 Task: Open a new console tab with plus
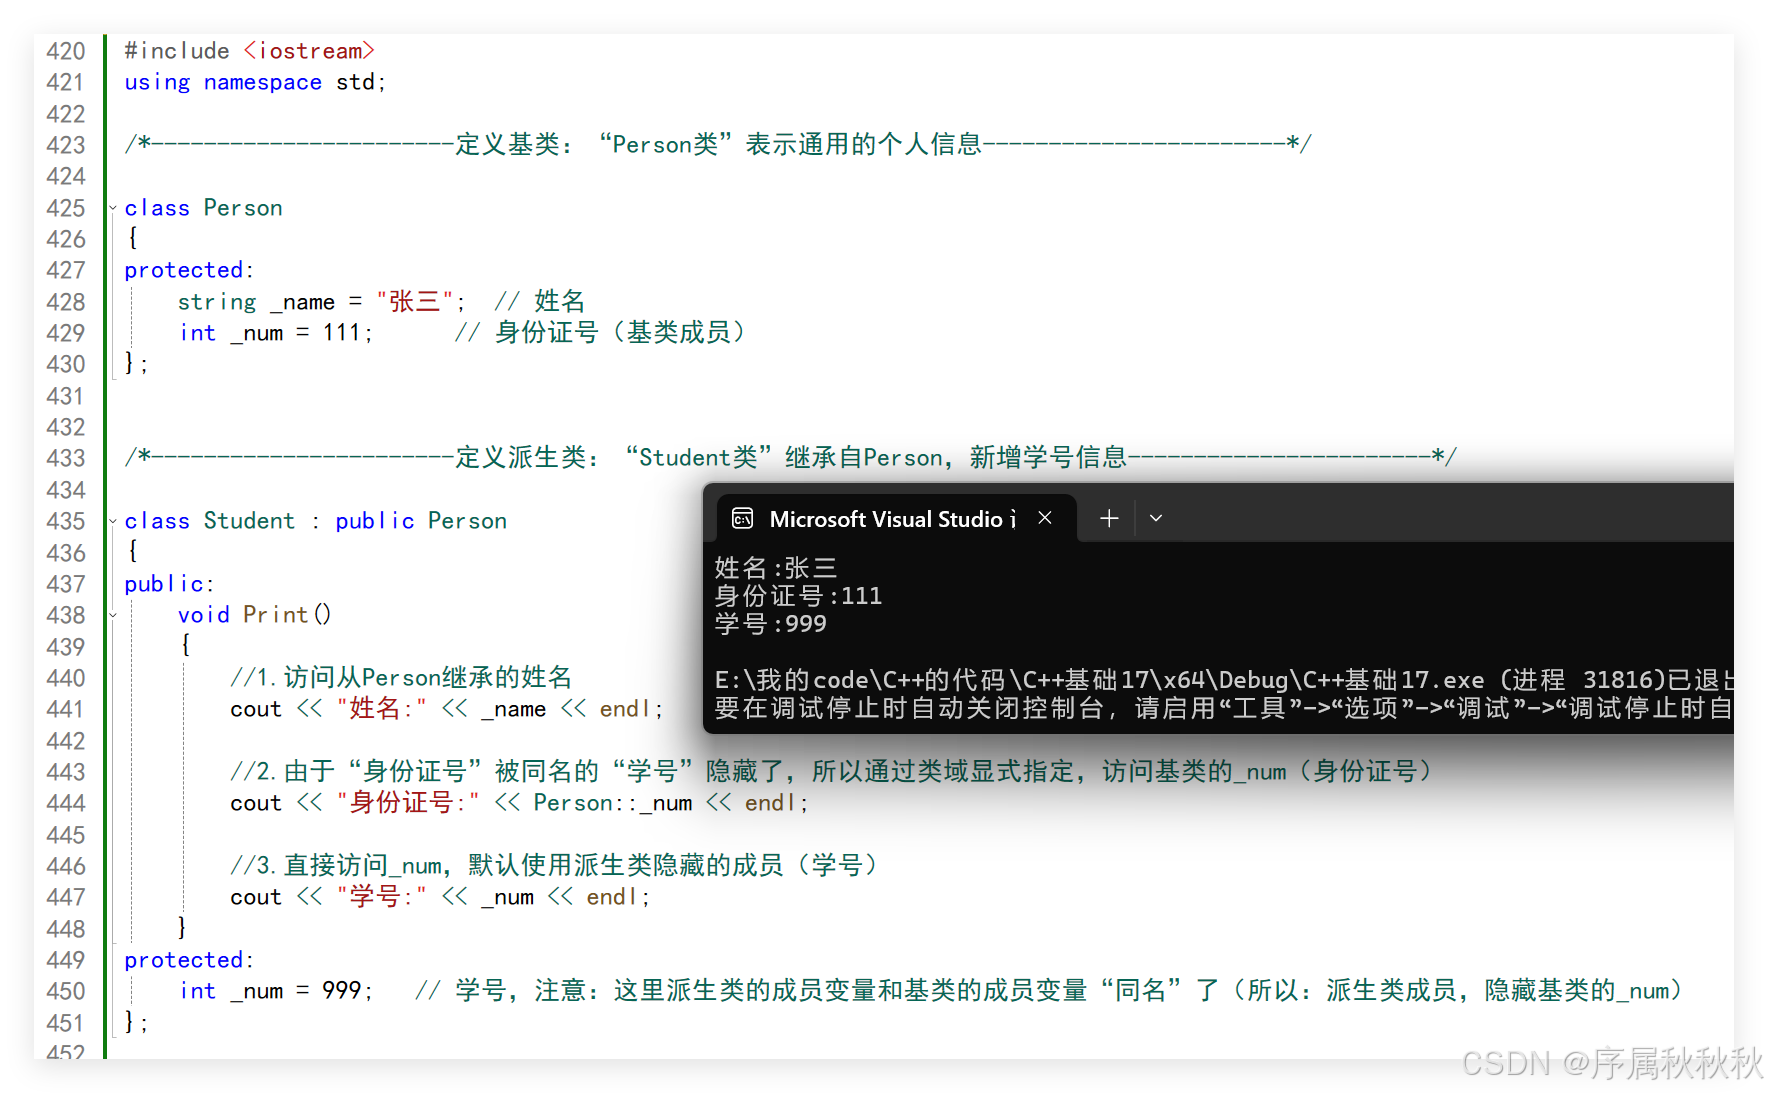click(1109, 518)
